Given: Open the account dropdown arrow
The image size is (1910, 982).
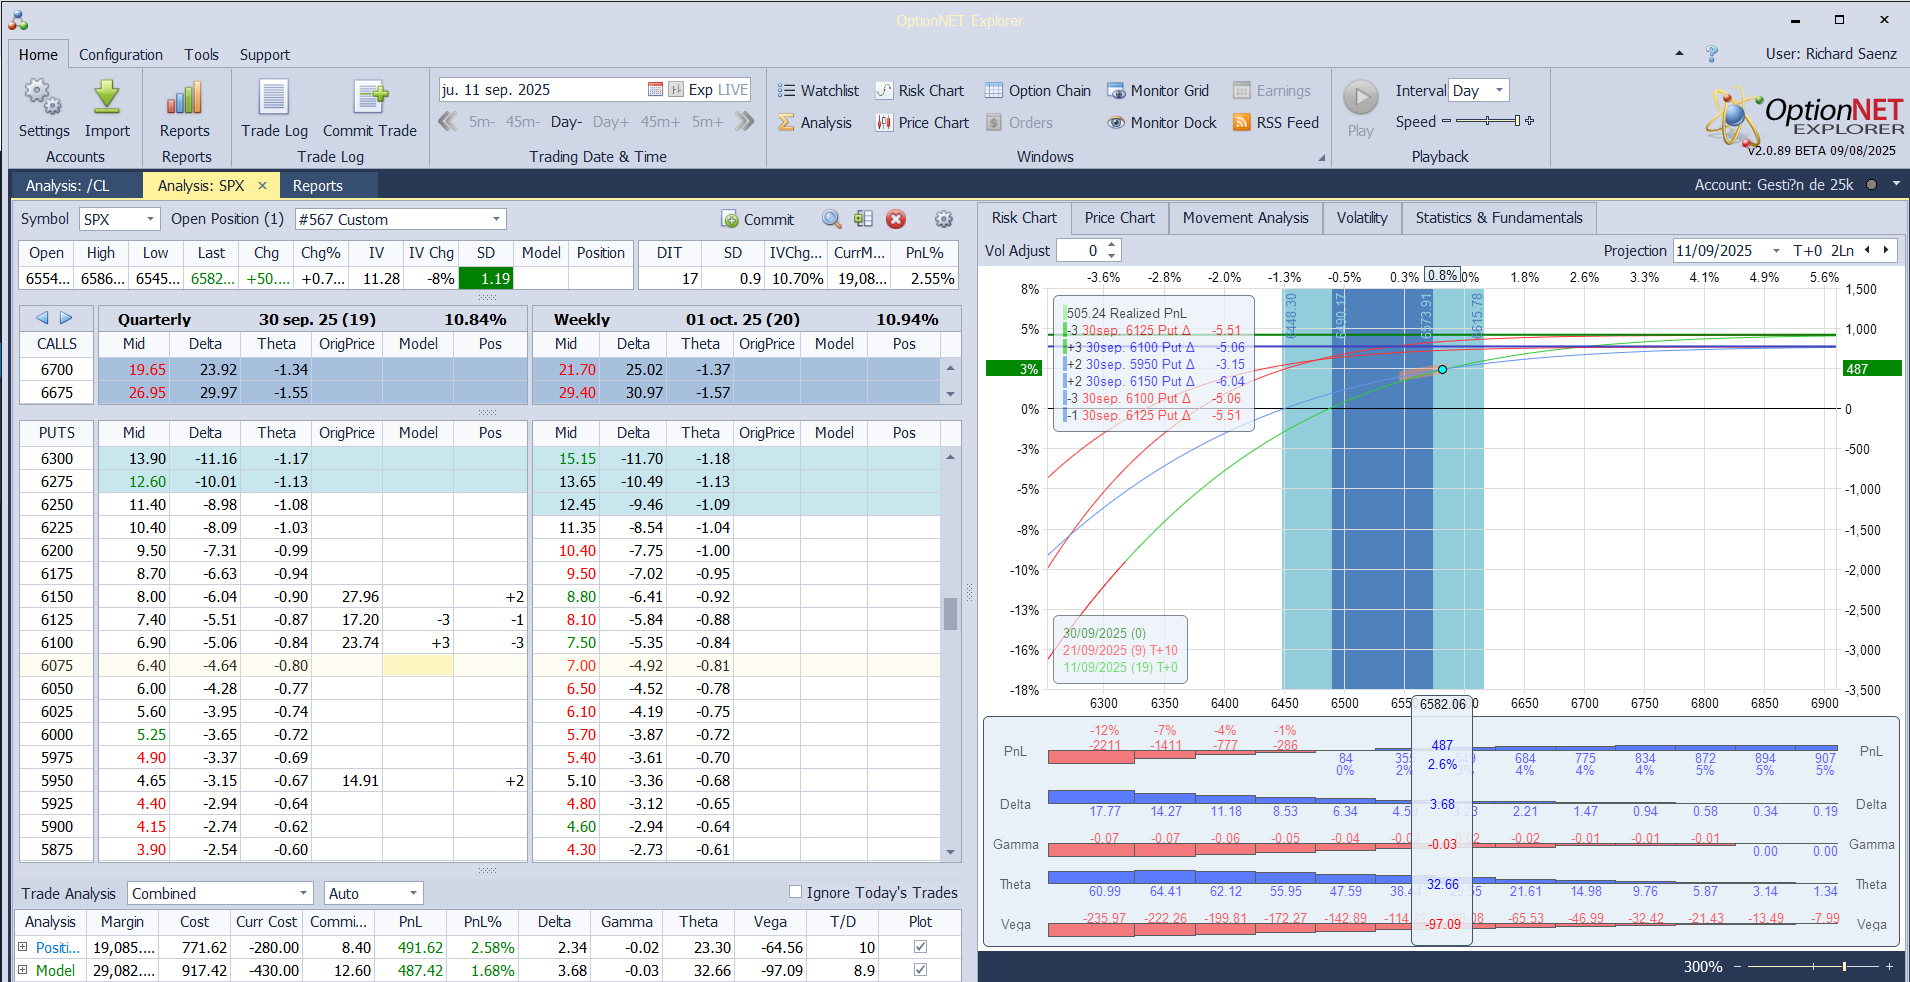Looking at the screenshot, I should coord(1896,184).
